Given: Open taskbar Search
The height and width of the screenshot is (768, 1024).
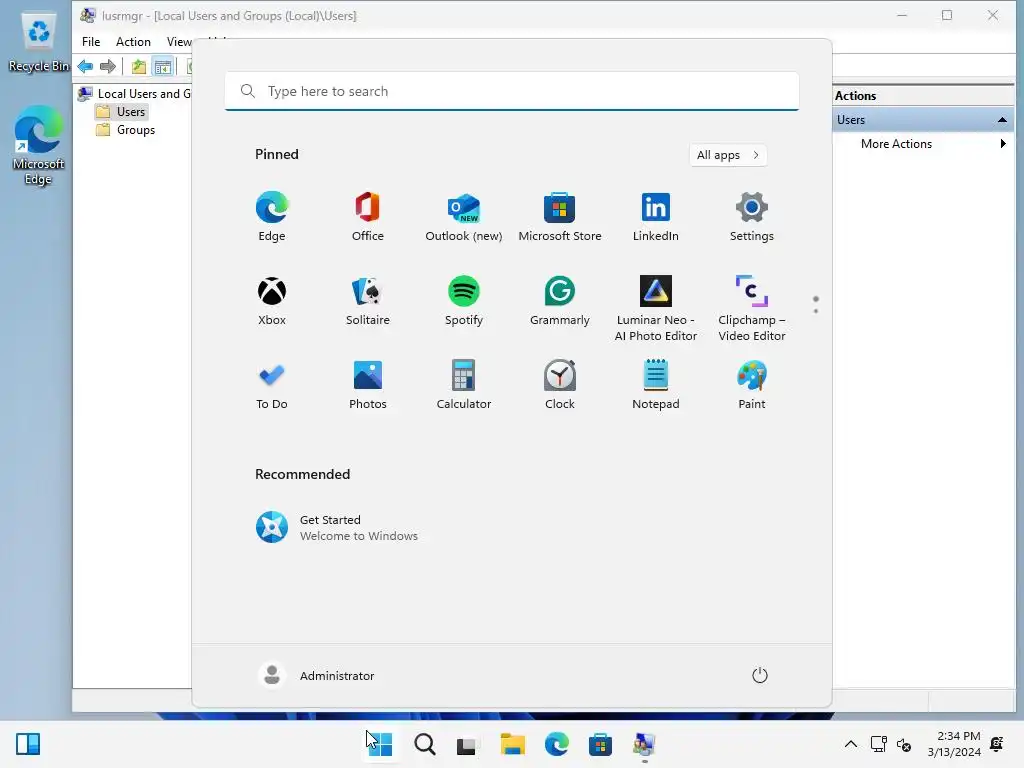Looking at the screenshot, I should (424, 744).
